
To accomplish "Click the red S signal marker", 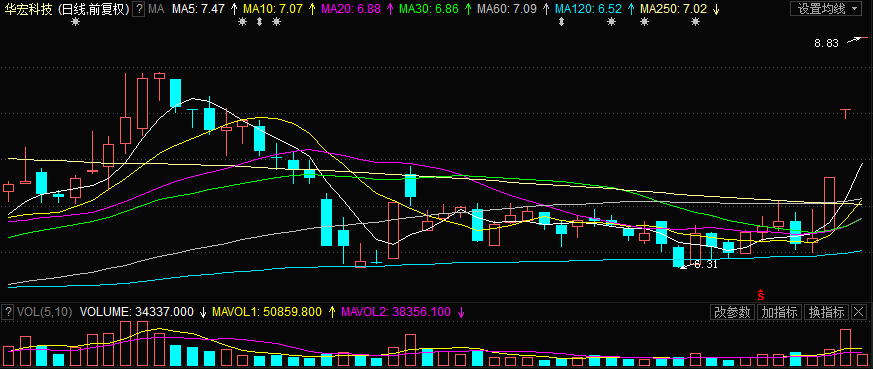I will 760,294.
